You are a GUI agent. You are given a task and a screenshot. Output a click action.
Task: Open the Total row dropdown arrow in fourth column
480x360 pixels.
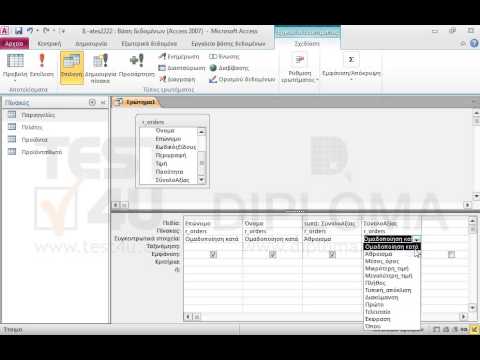417,239
